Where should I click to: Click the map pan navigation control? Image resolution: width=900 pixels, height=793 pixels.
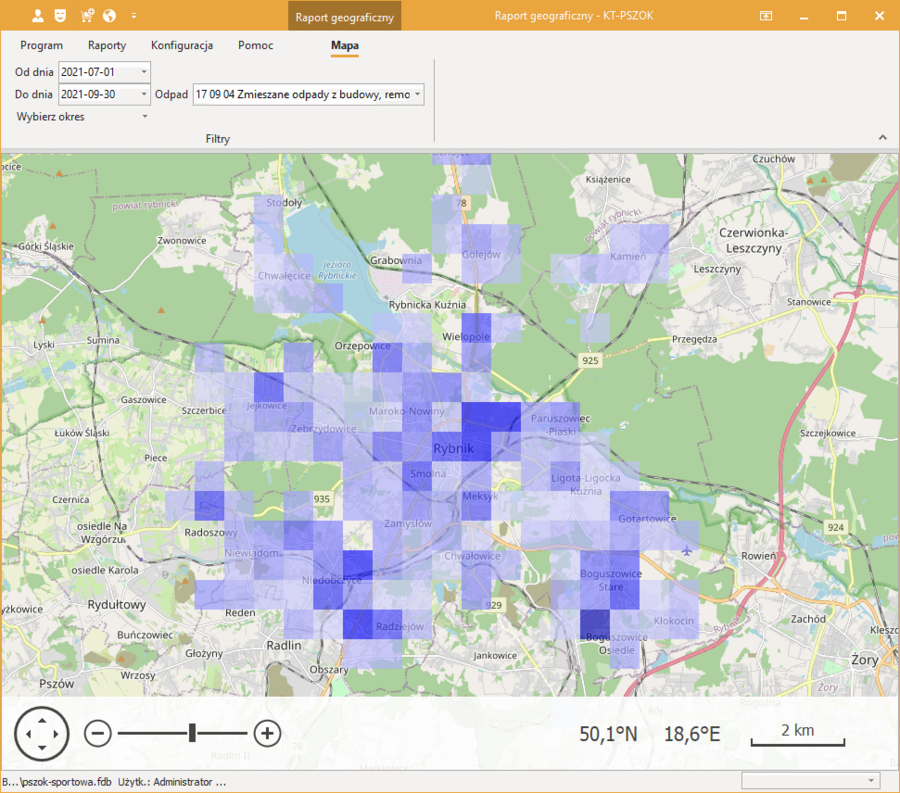point(42,733)
